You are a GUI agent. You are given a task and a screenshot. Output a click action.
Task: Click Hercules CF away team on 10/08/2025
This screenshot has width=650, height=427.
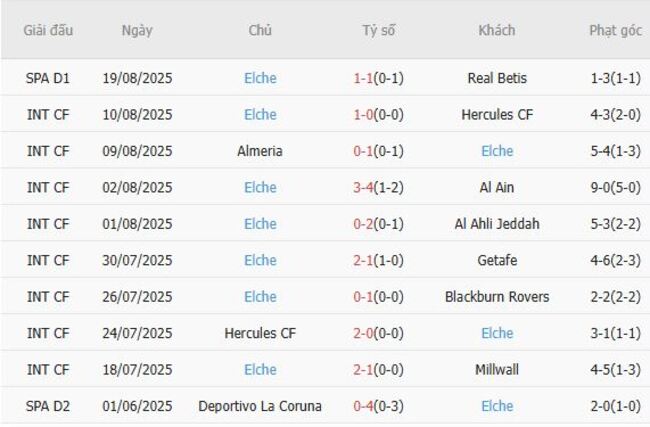(x=497, y=115)
